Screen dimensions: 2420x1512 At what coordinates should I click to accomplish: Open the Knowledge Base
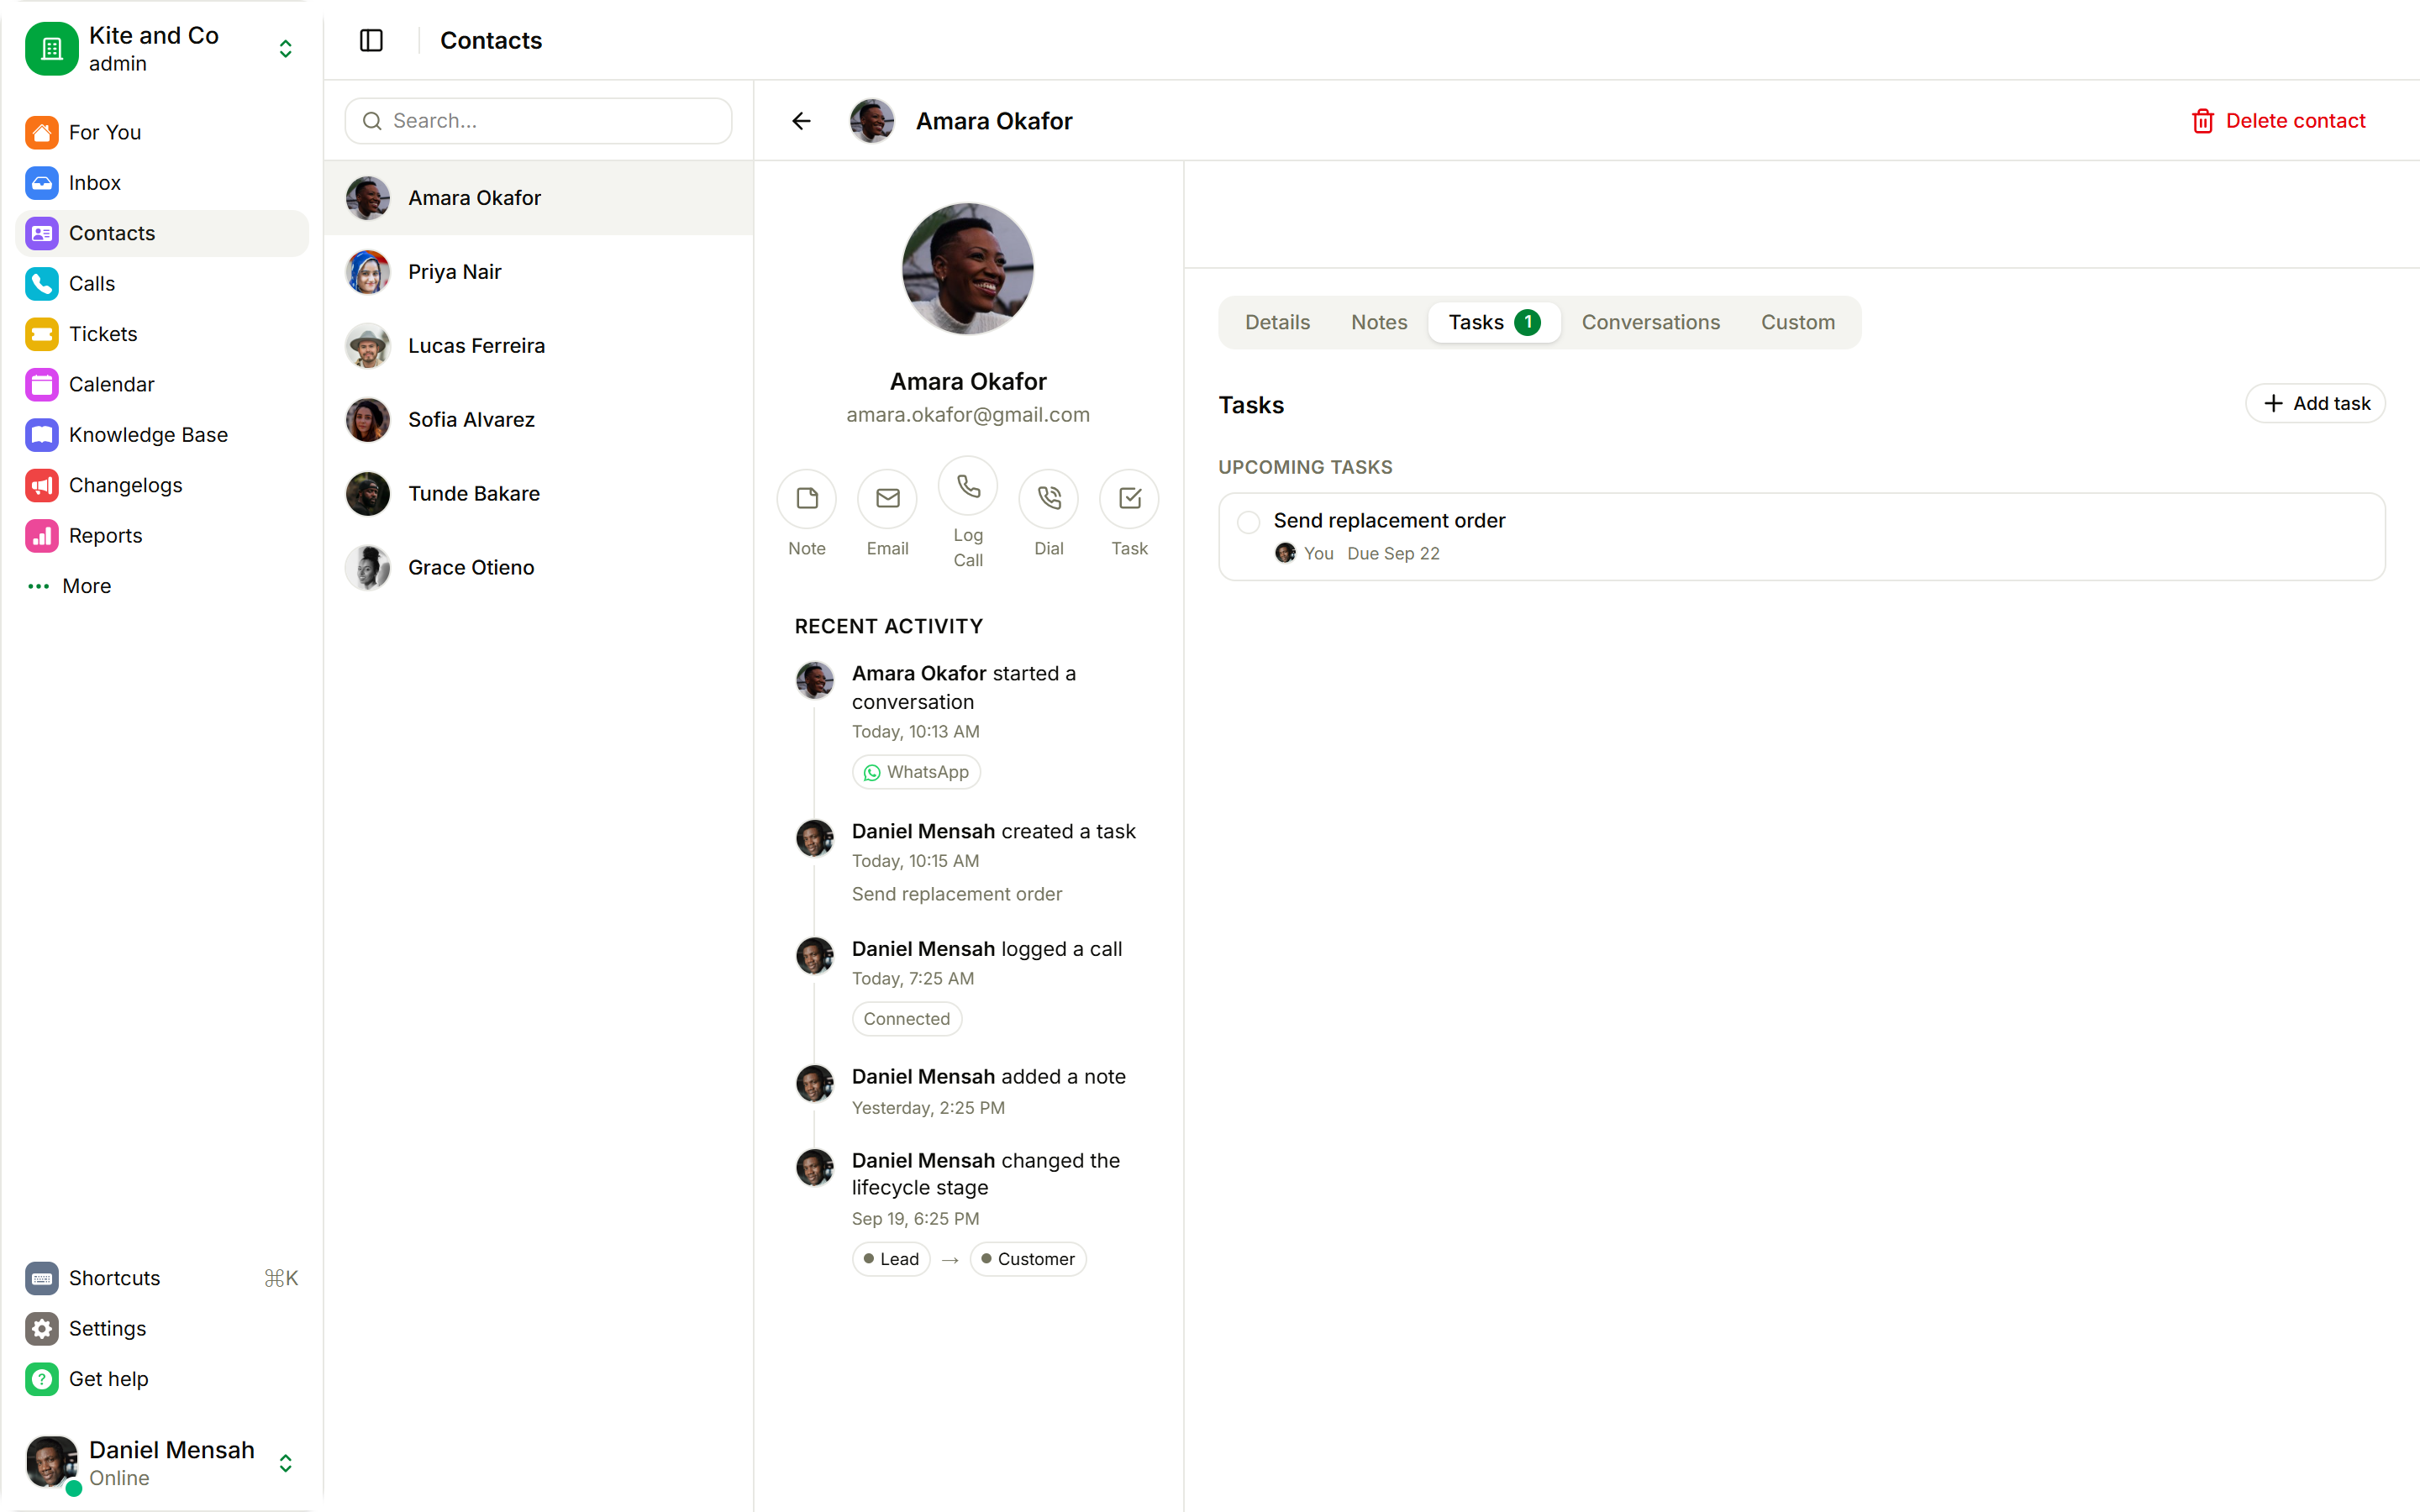(162, 435)
